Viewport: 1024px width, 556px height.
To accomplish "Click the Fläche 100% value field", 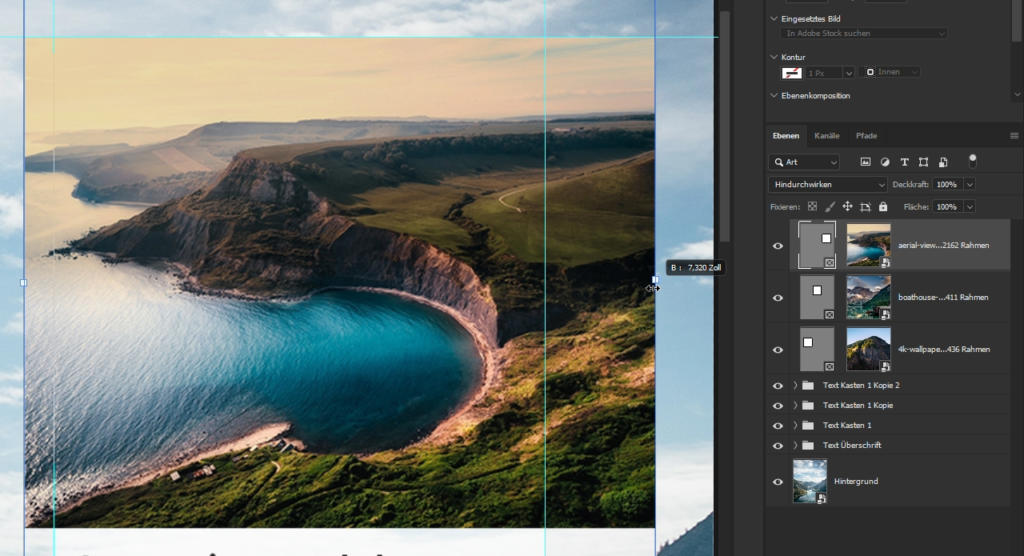I will (947, 207).
